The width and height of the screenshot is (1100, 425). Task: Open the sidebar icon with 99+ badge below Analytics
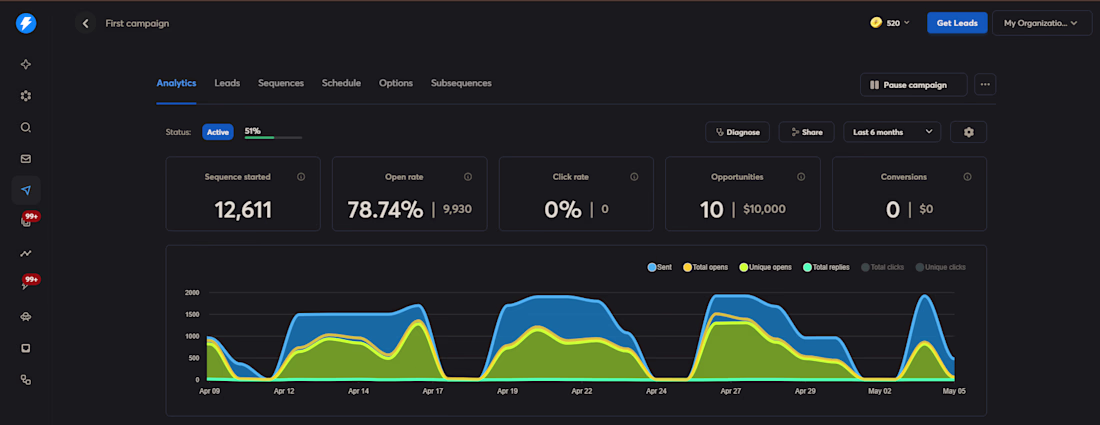(27, 284)
